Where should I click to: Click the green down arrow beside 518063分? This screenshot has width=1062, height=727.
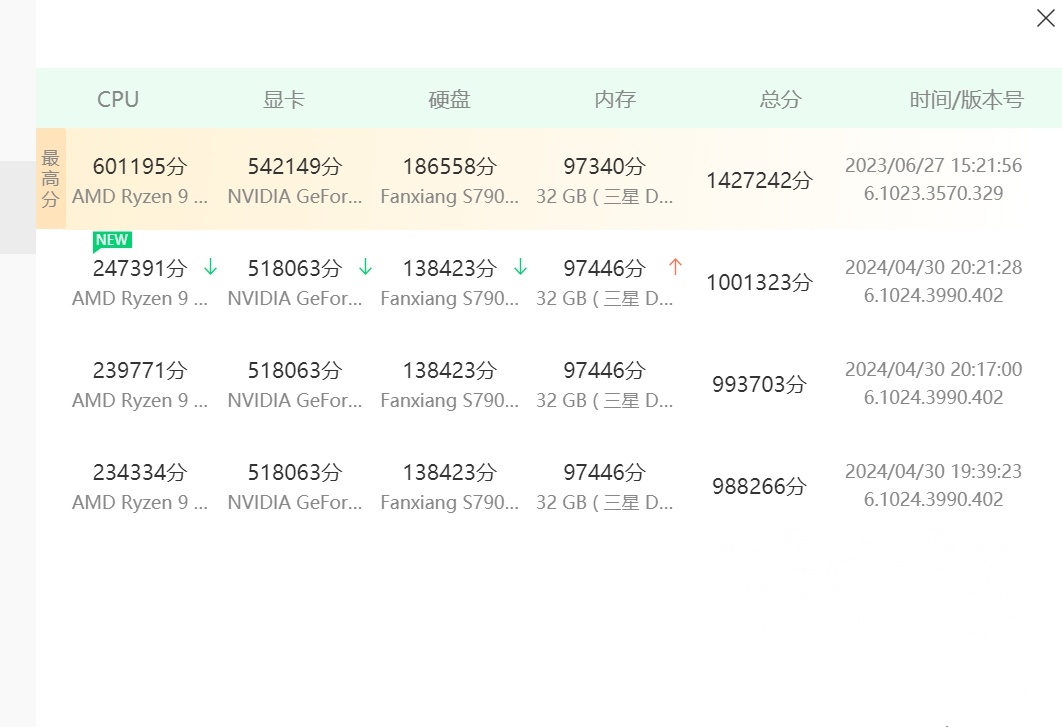[x=365, y=268]
